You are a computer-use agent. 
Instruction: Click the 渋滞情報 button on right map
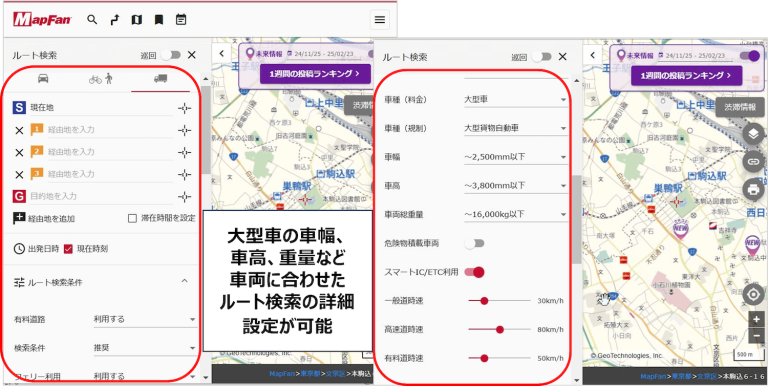point(740,107)
